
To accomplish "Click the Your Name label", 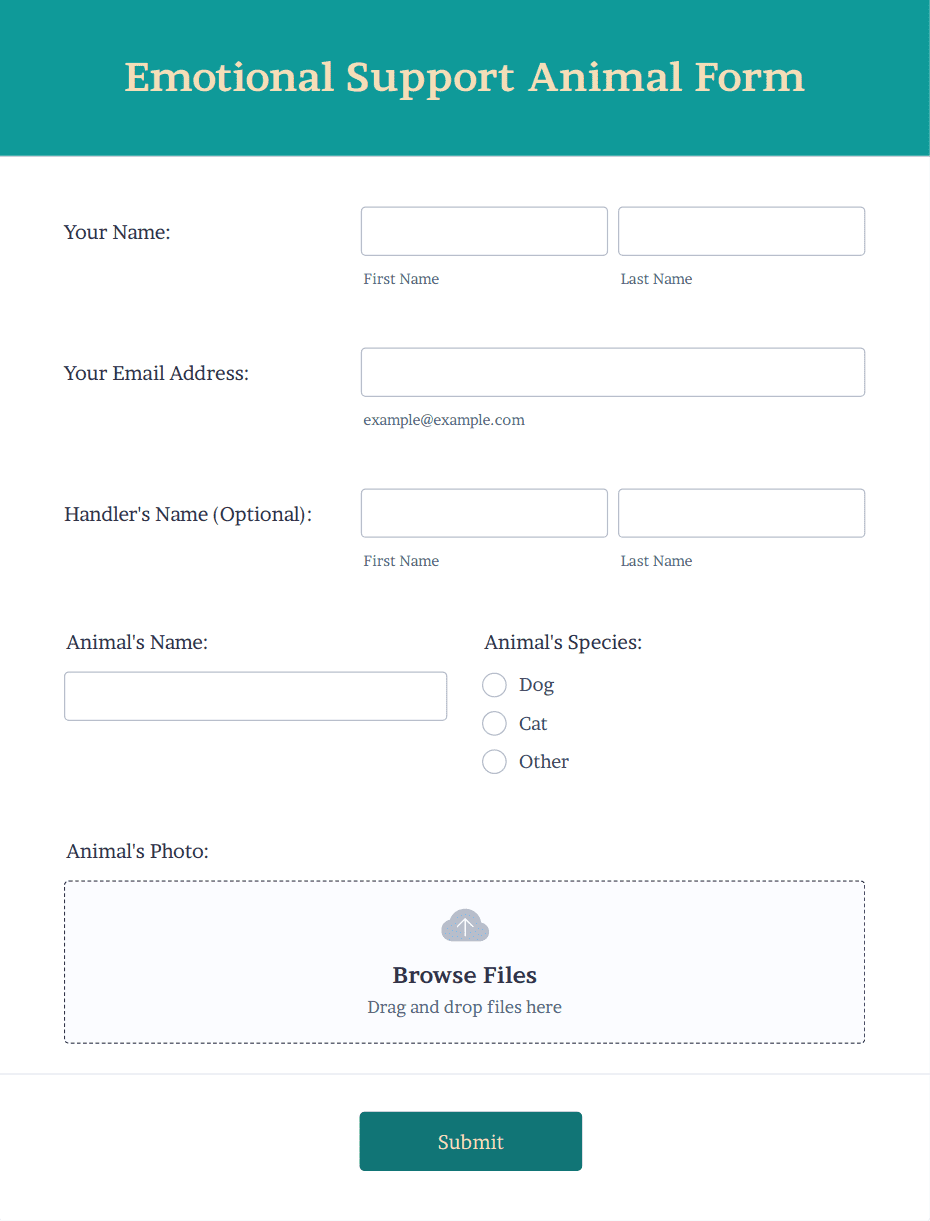I will [x=116, y=231].
